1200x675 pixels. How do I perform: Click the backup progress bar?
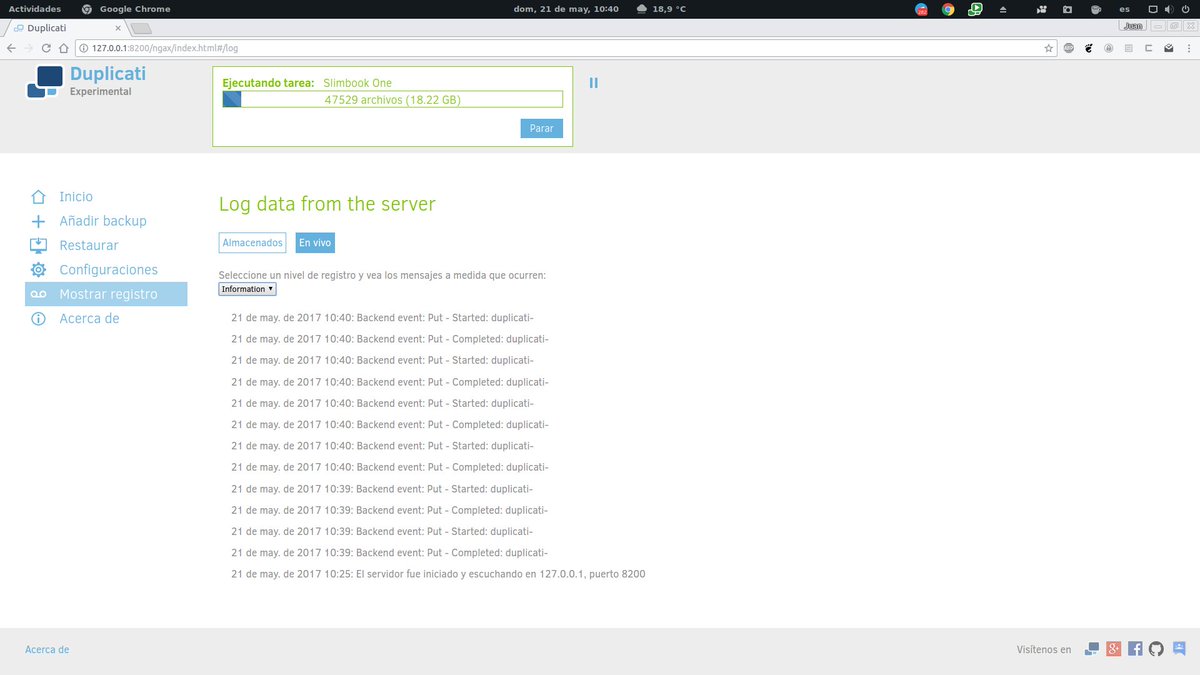(x=392, y=99)
